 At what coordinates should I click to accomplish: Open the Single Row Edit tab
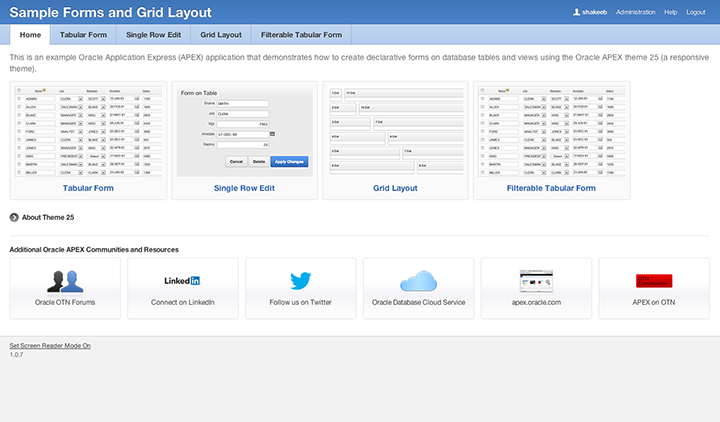tap(153, 34)
